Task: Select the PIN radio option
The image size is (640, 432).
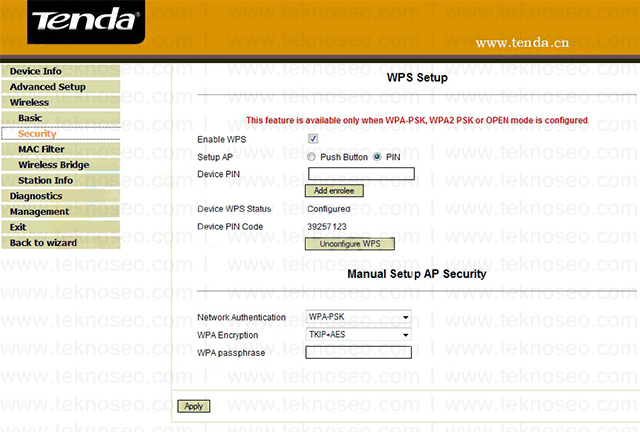Action: pos(377,157)
